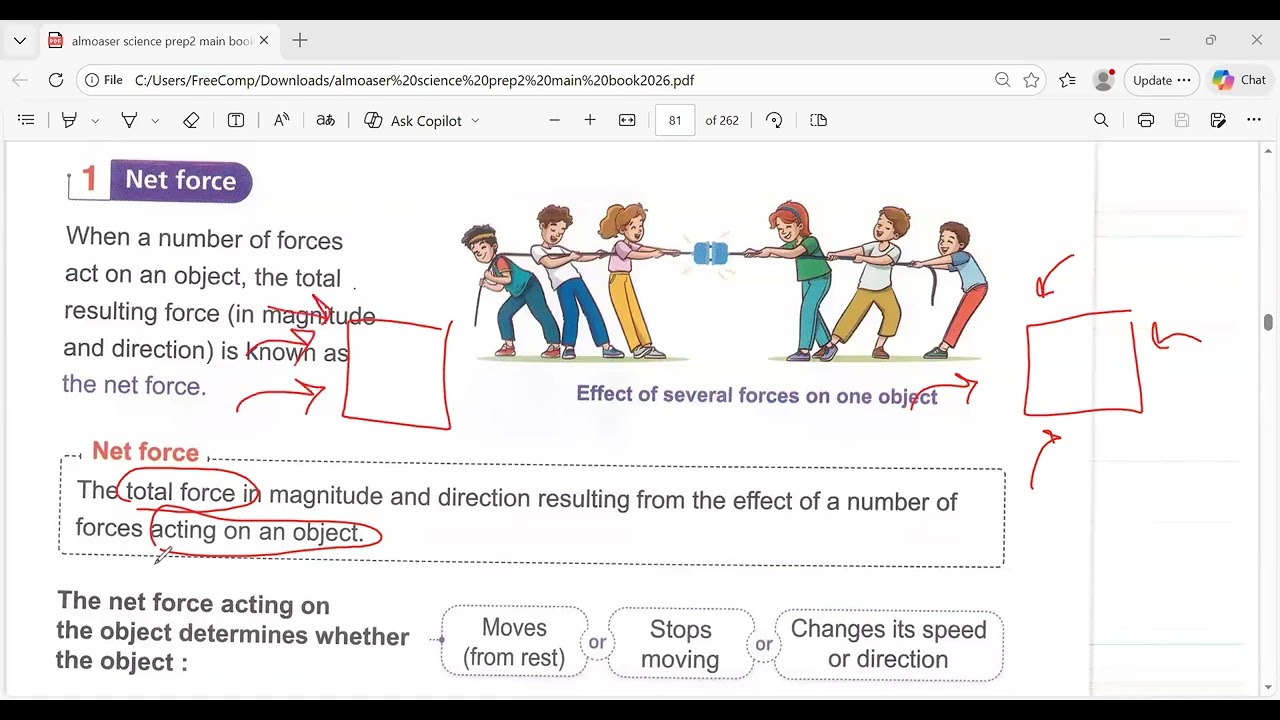Screen dimensions: 1280x720
Task: Click 'Changes its speed or direction' box
Action: (888, 644)
